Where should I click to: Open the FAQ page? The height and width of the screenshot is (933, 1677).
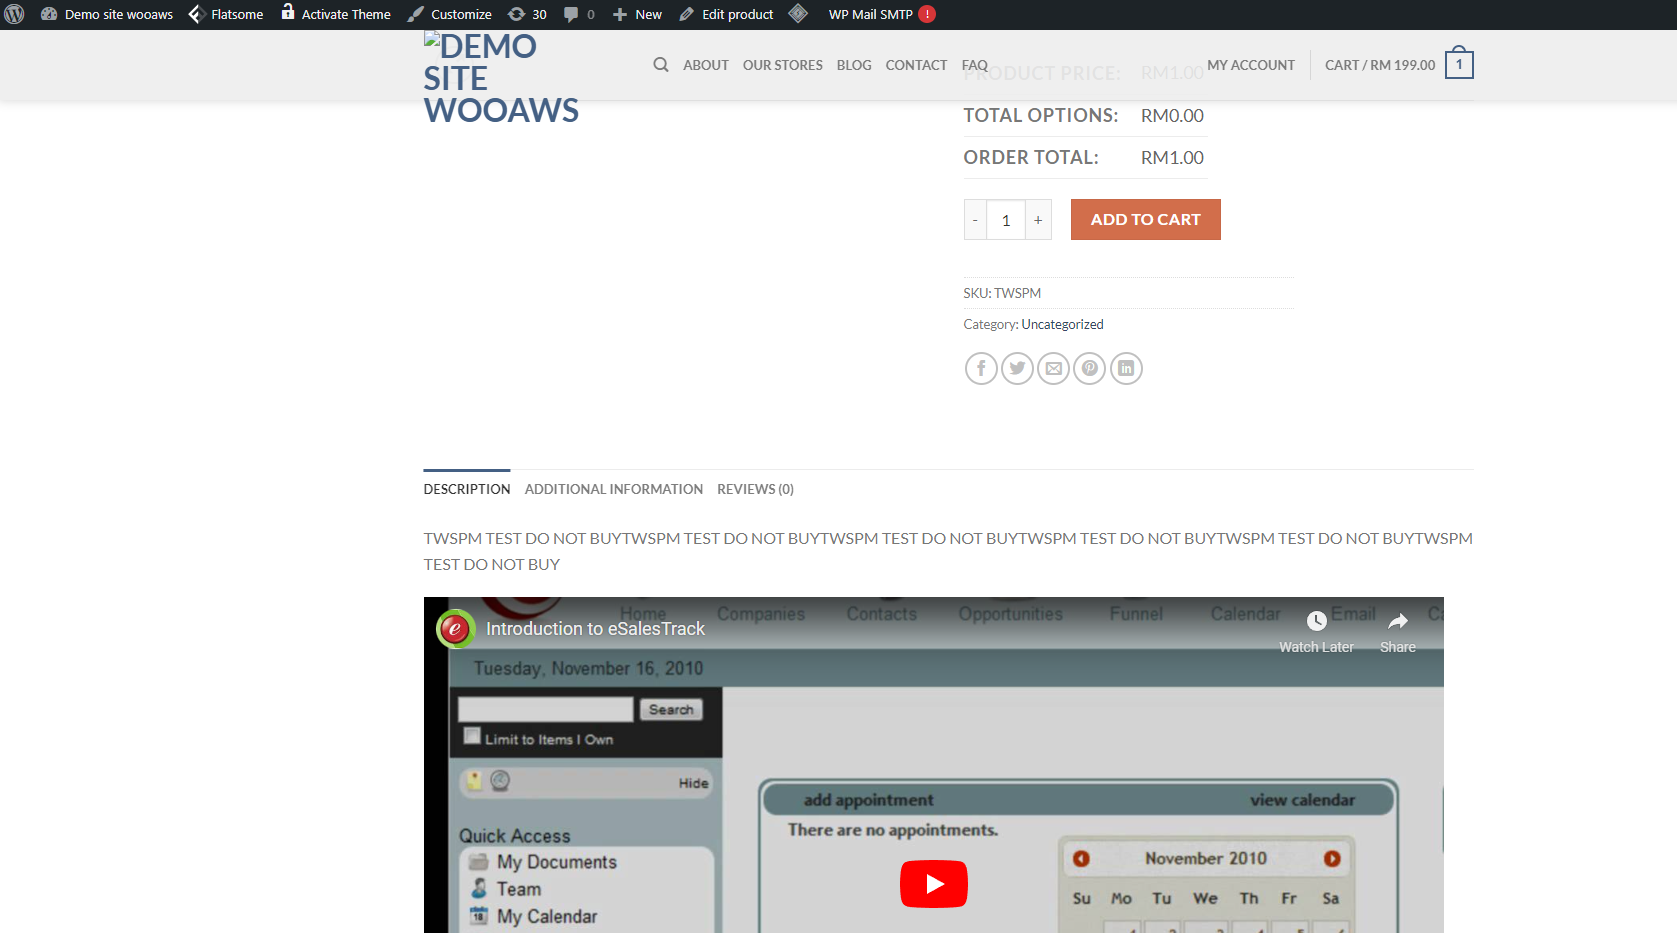click(x=975, y=65)
